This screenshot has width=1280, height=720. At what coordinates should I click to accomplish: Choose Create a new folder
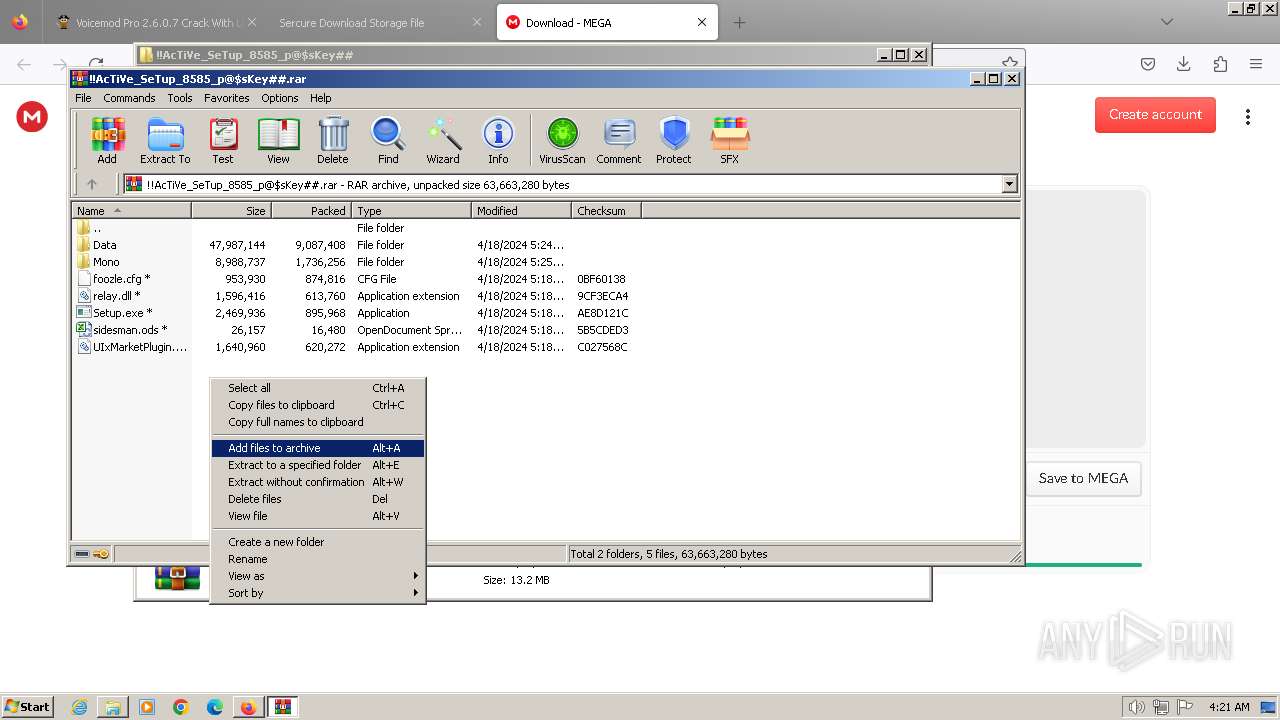point(318,542)
